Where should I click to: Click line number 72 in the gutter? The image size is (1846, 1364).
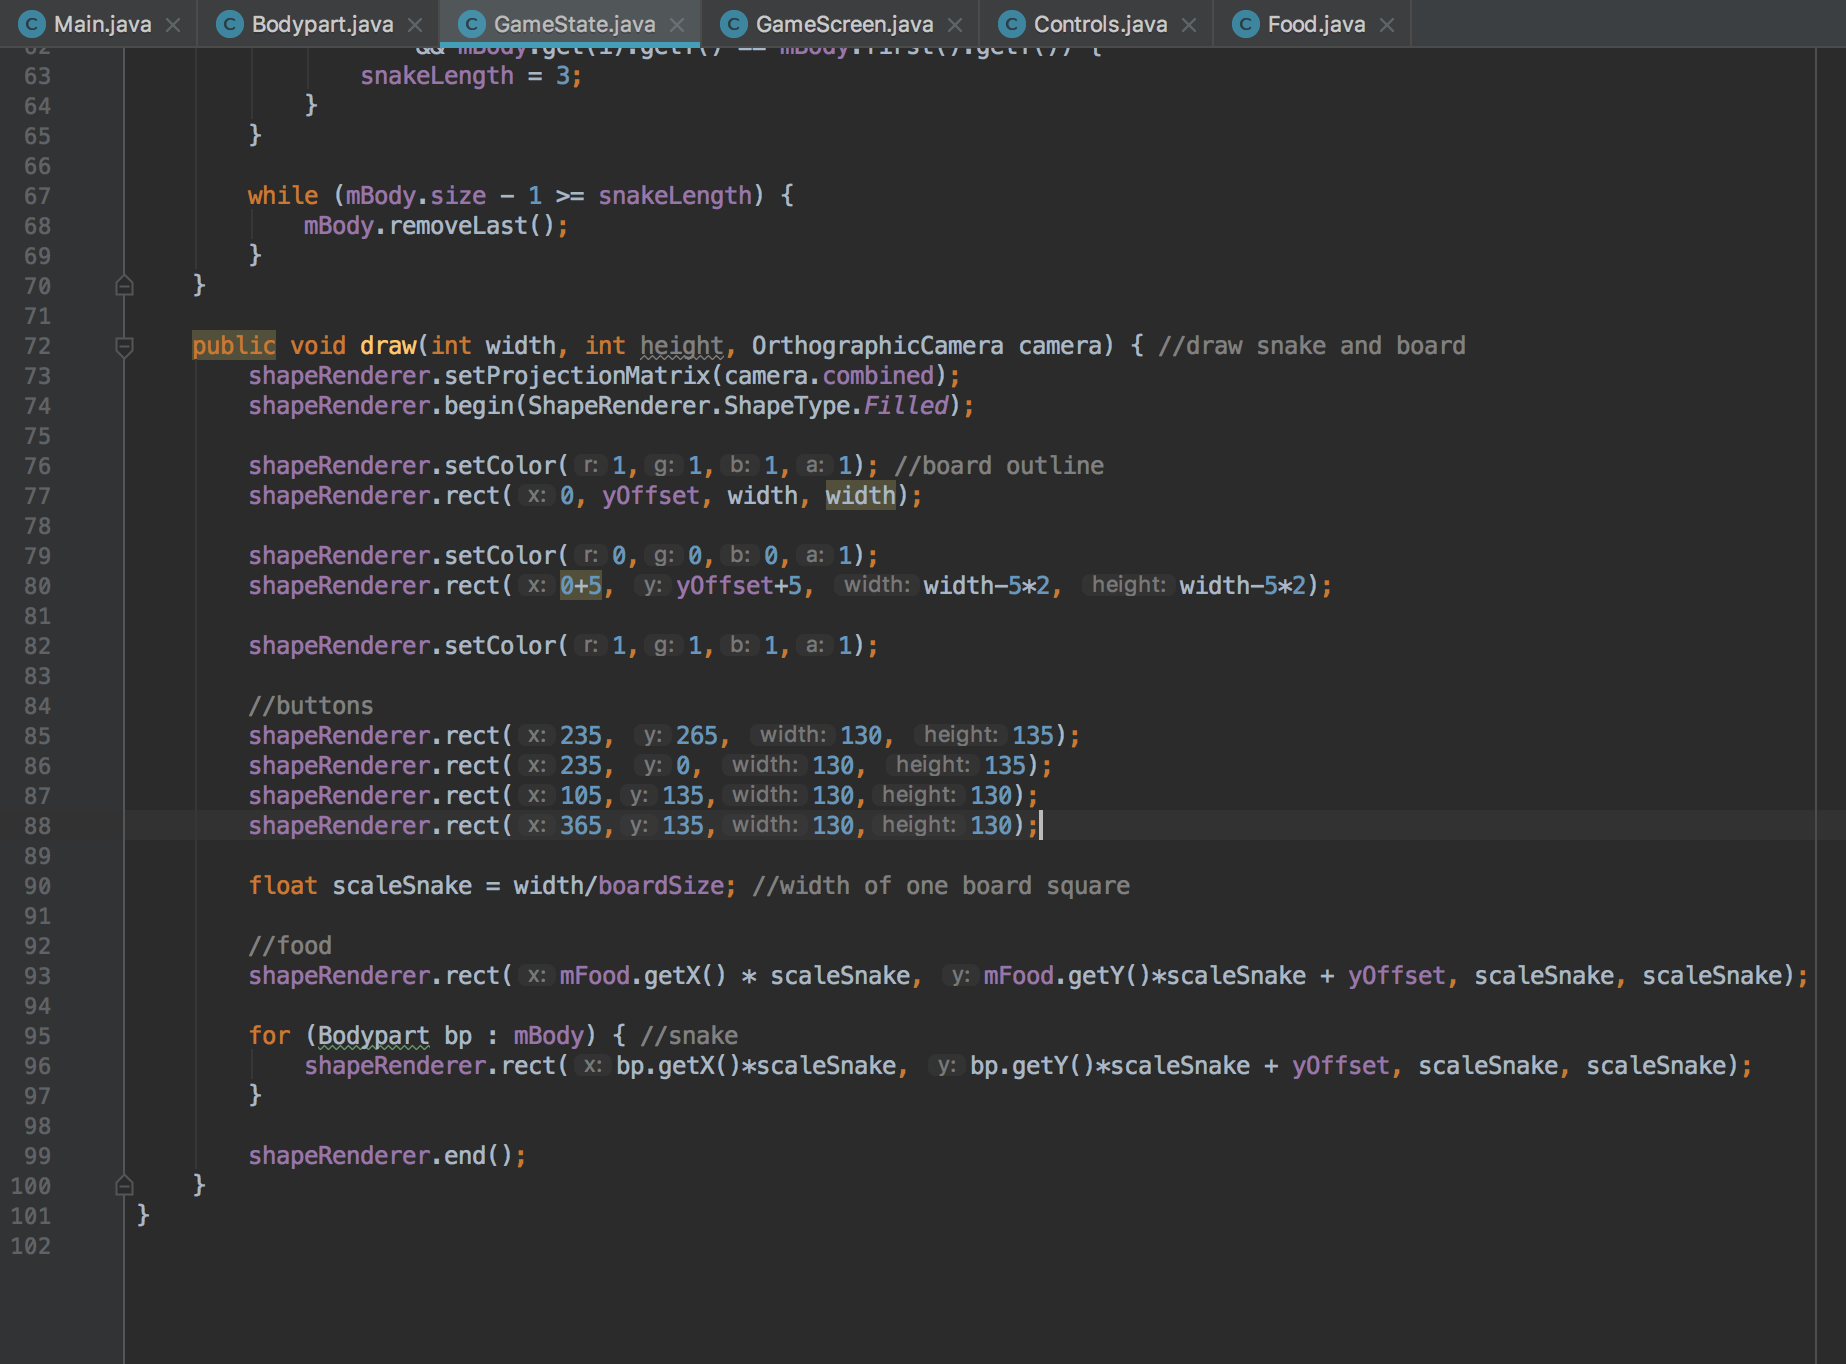point(37,346)
